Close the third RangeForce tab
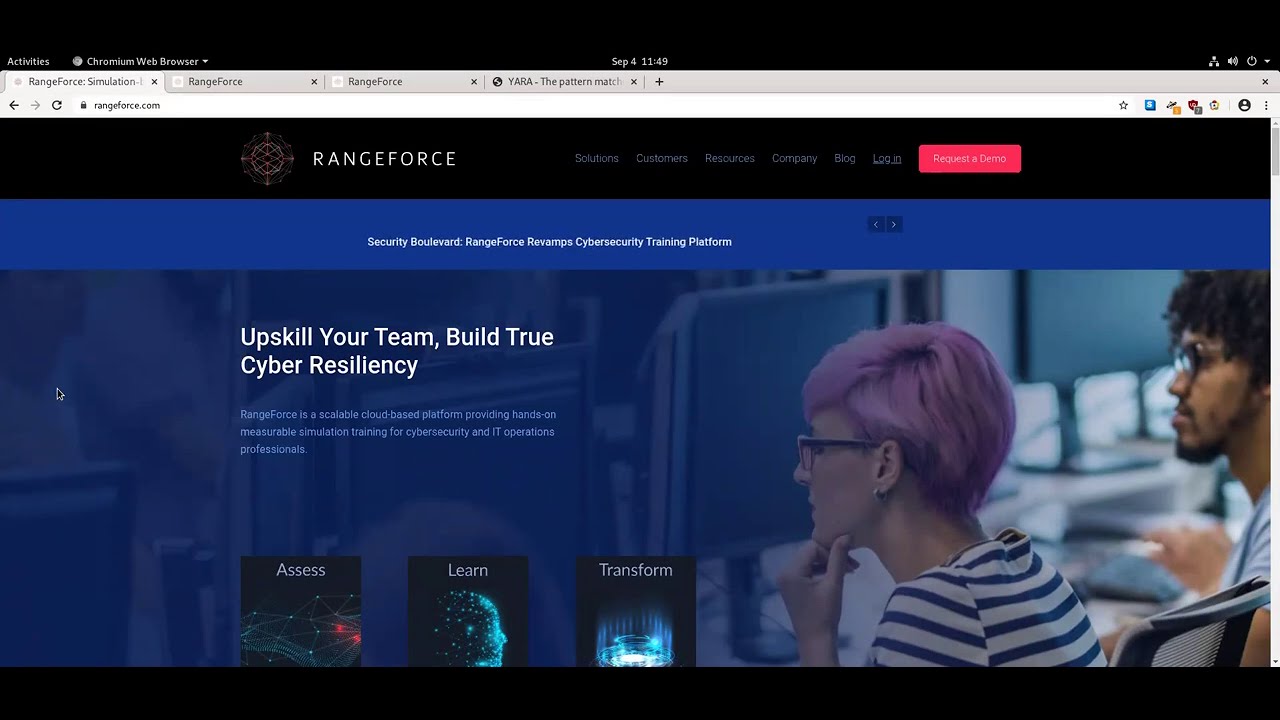1280x720 pixels. tap(474, 82)
